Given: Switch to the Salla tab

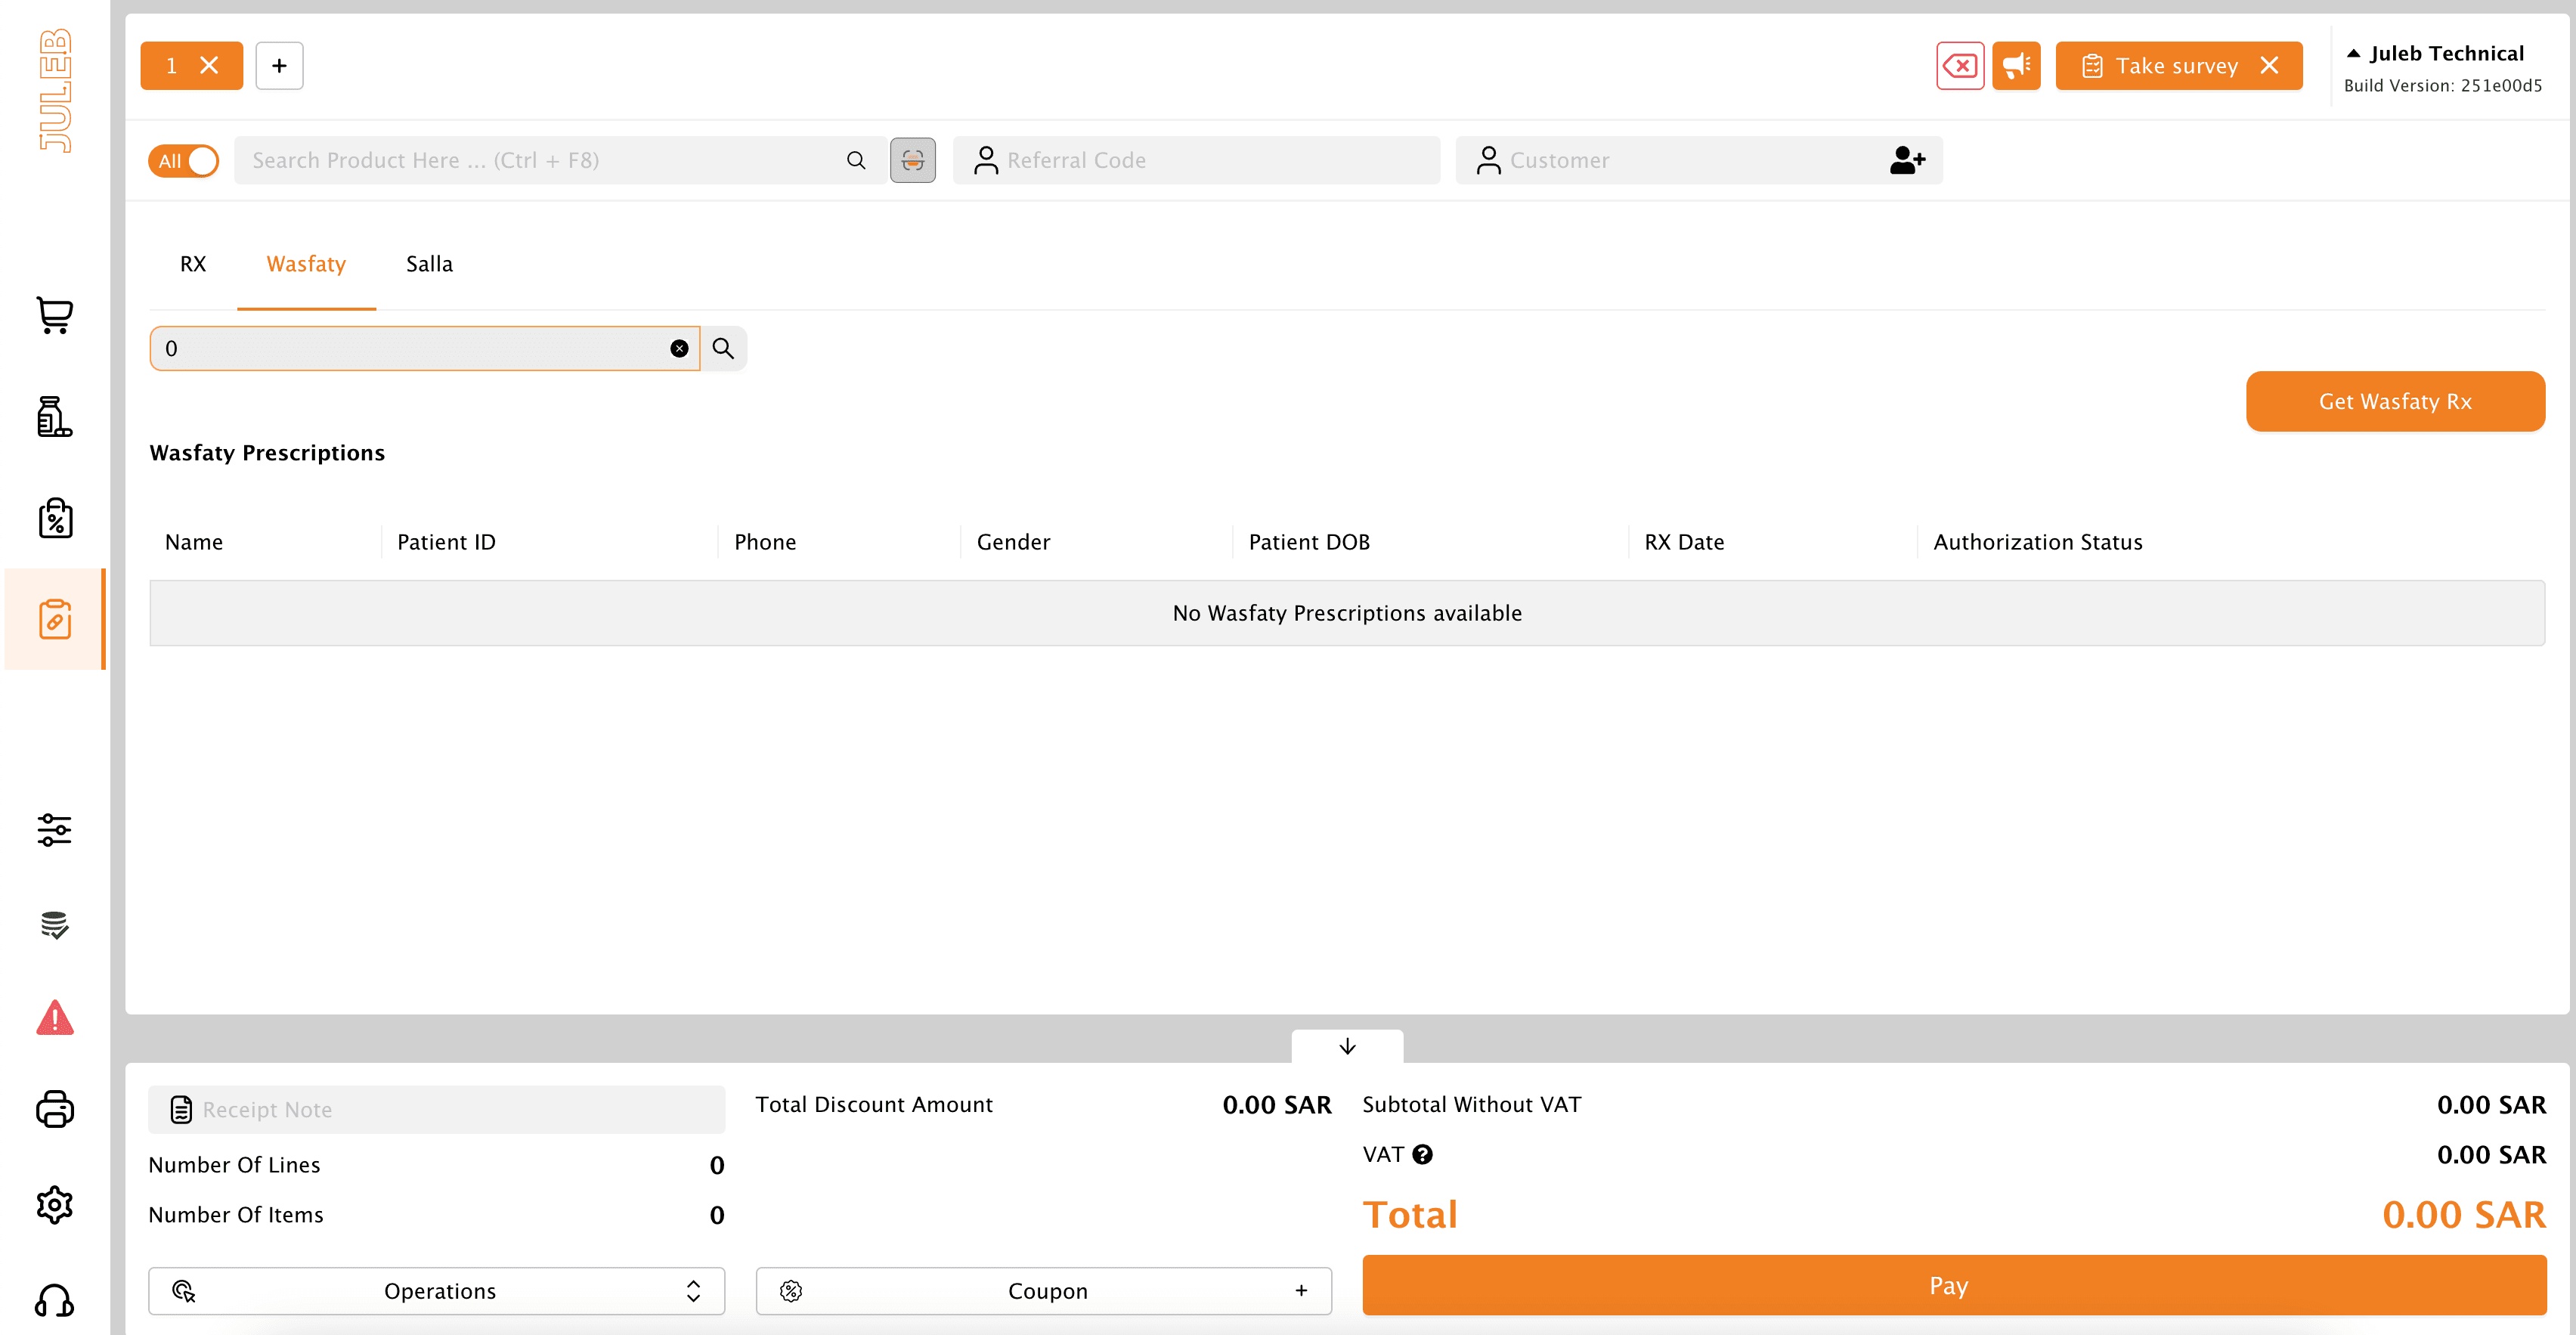Looking at the screenshot, I should tap(429, 264).
